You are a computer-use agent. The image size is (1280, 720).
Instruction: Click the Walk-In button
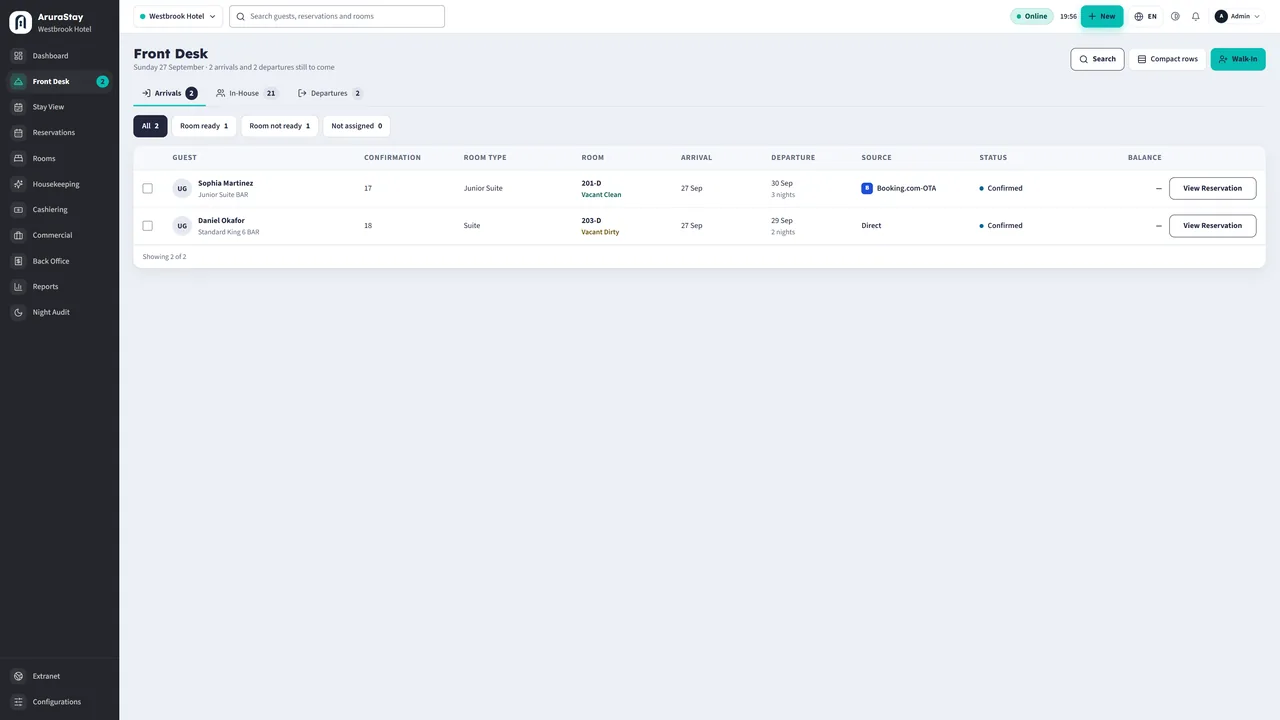pos(1238,59)
